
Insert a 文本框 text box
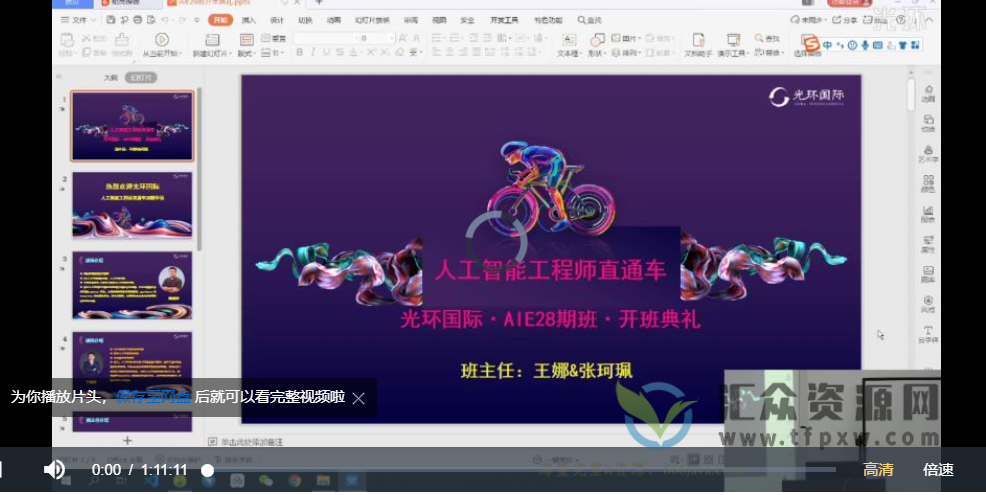pyautogui.click(x=568, y=44)
